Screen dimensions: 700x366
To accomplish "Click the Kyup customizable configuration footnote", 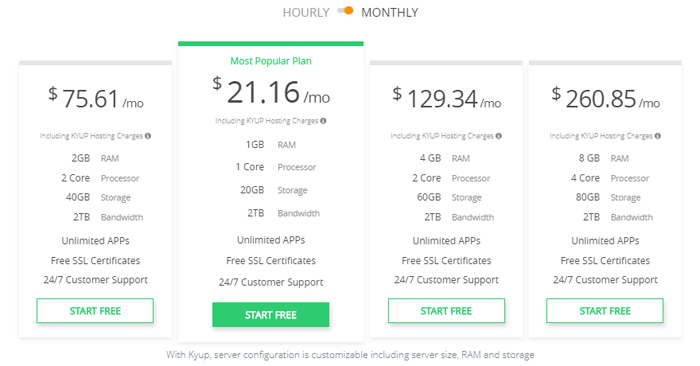I will point(350,355).
